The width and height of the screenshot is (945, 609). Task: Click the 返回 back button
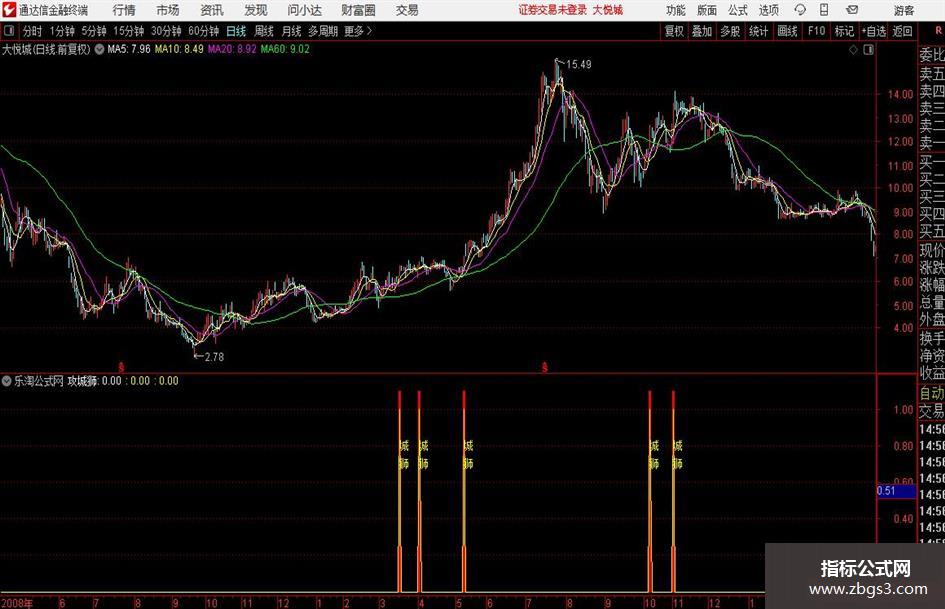902,31
